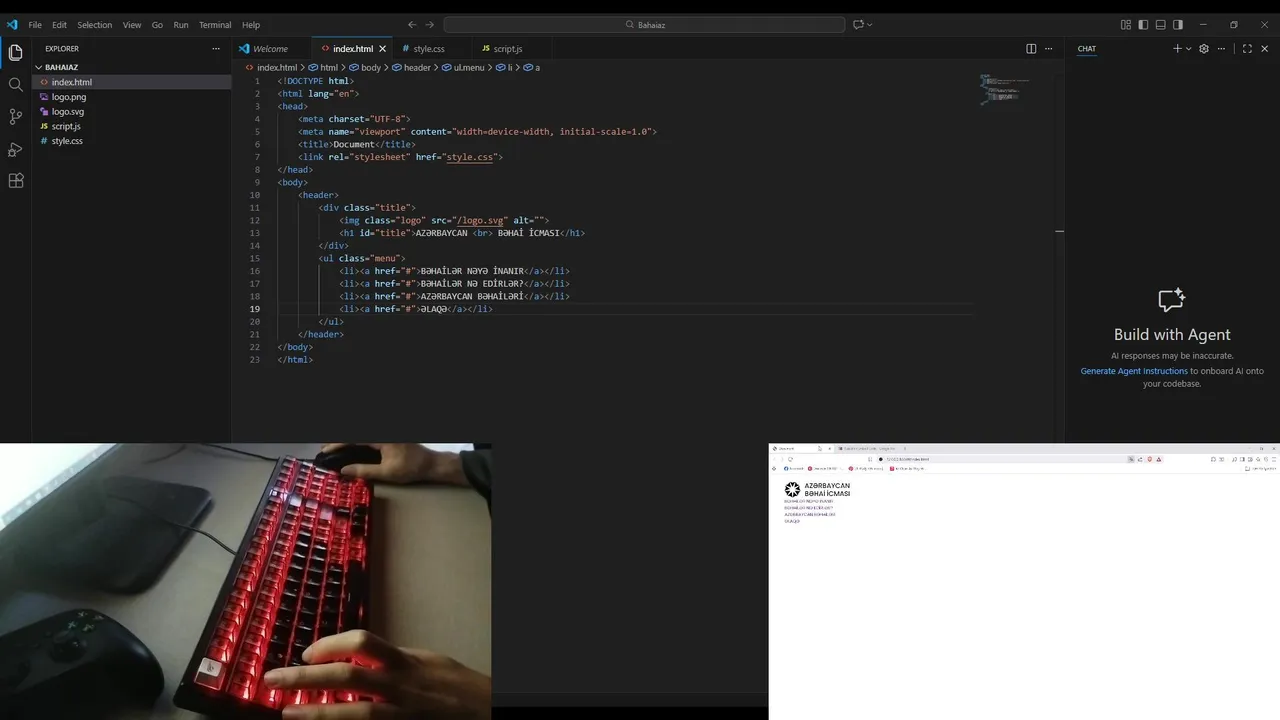Click ƏLAQƏ text on line 19
This screenshot has width=1280, height=720.
(433, 309)
